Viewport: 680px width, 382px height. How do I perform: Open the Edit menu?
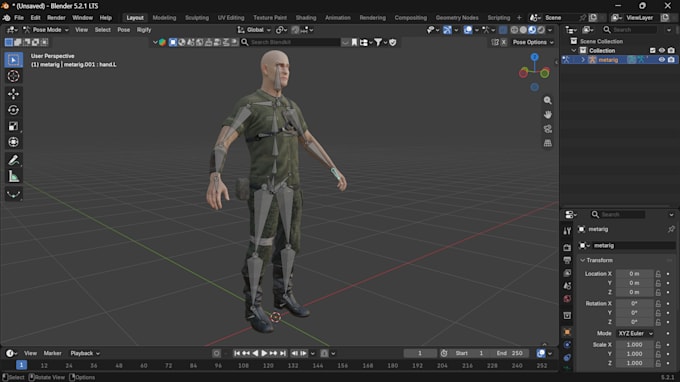tap(35, 18)
